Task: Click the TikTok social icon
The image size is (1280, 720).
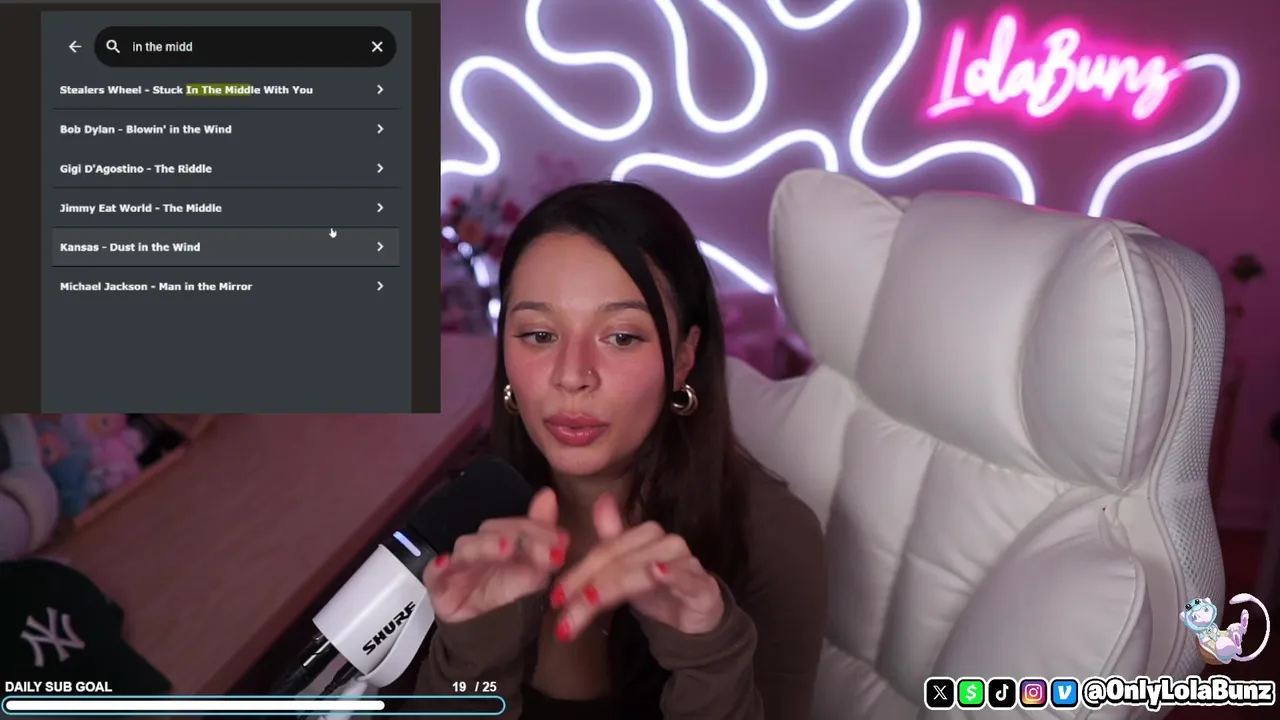Action: coord(1002,692)
